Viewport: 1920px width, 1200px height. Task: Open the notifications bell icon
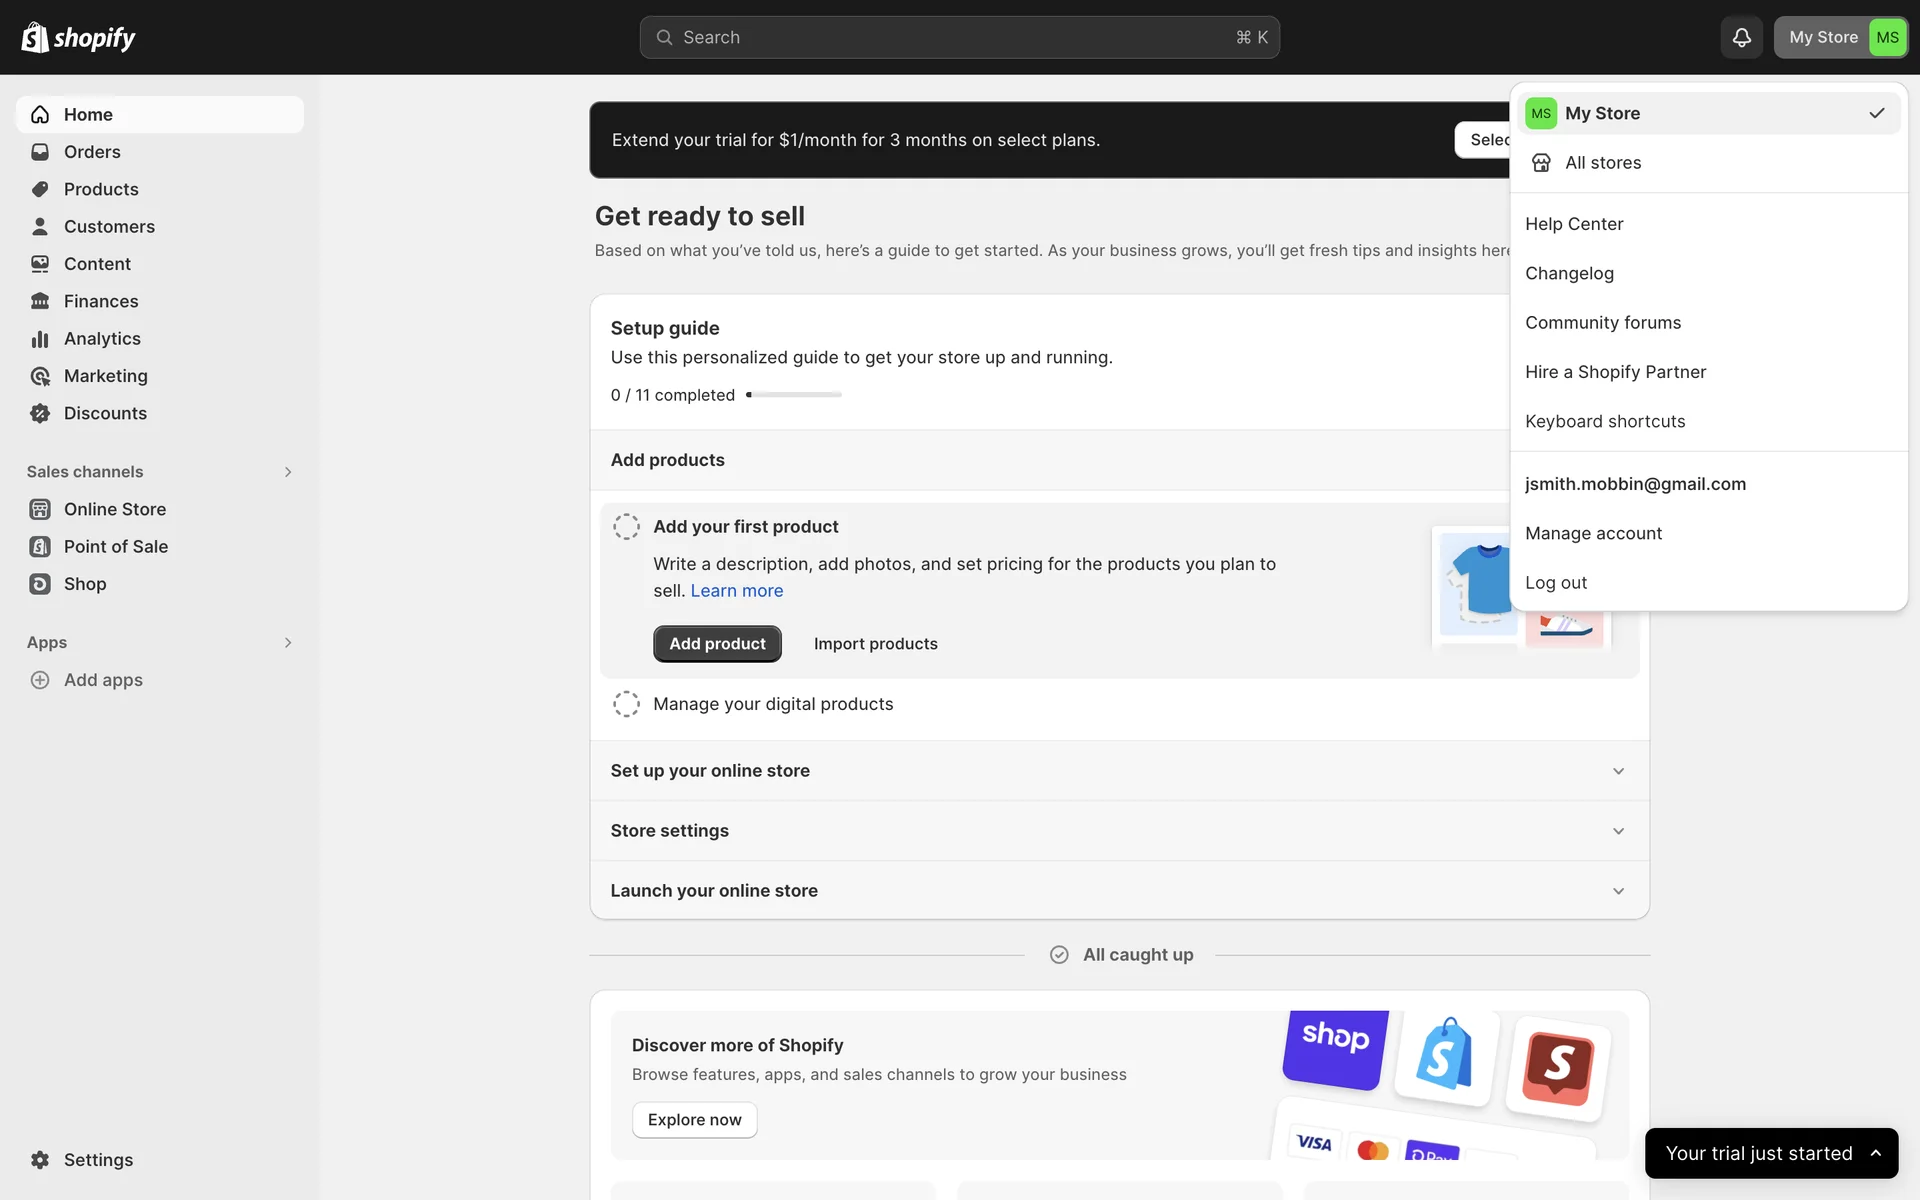(1741, 37)
